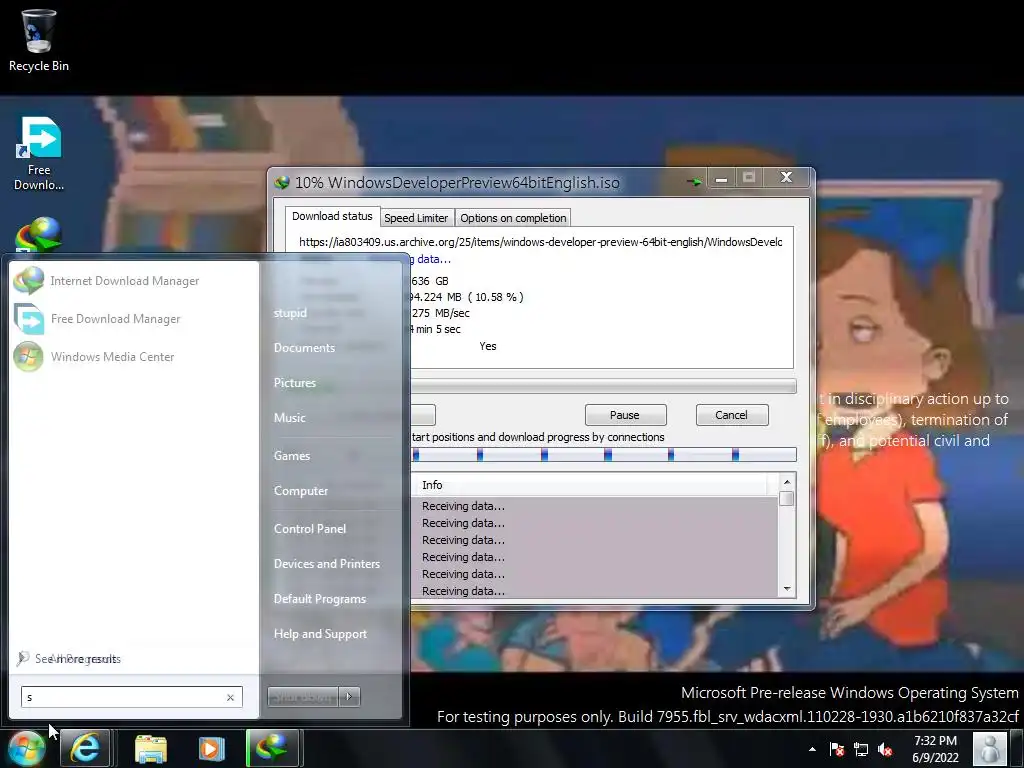1024x768 pixels.
Task: Open Documents from Start menu
Action: click(304, 347)
